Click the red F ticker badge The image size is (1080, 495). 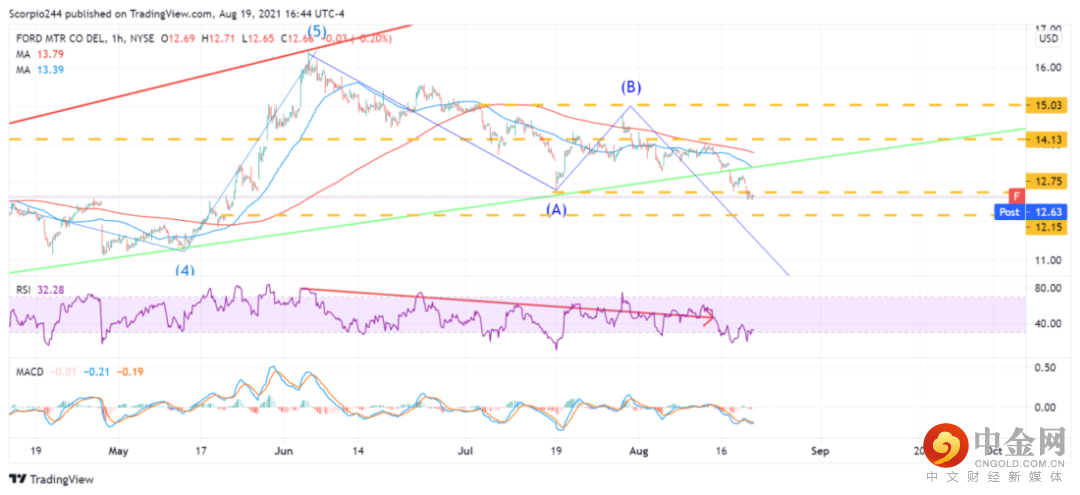(1016, 196)
